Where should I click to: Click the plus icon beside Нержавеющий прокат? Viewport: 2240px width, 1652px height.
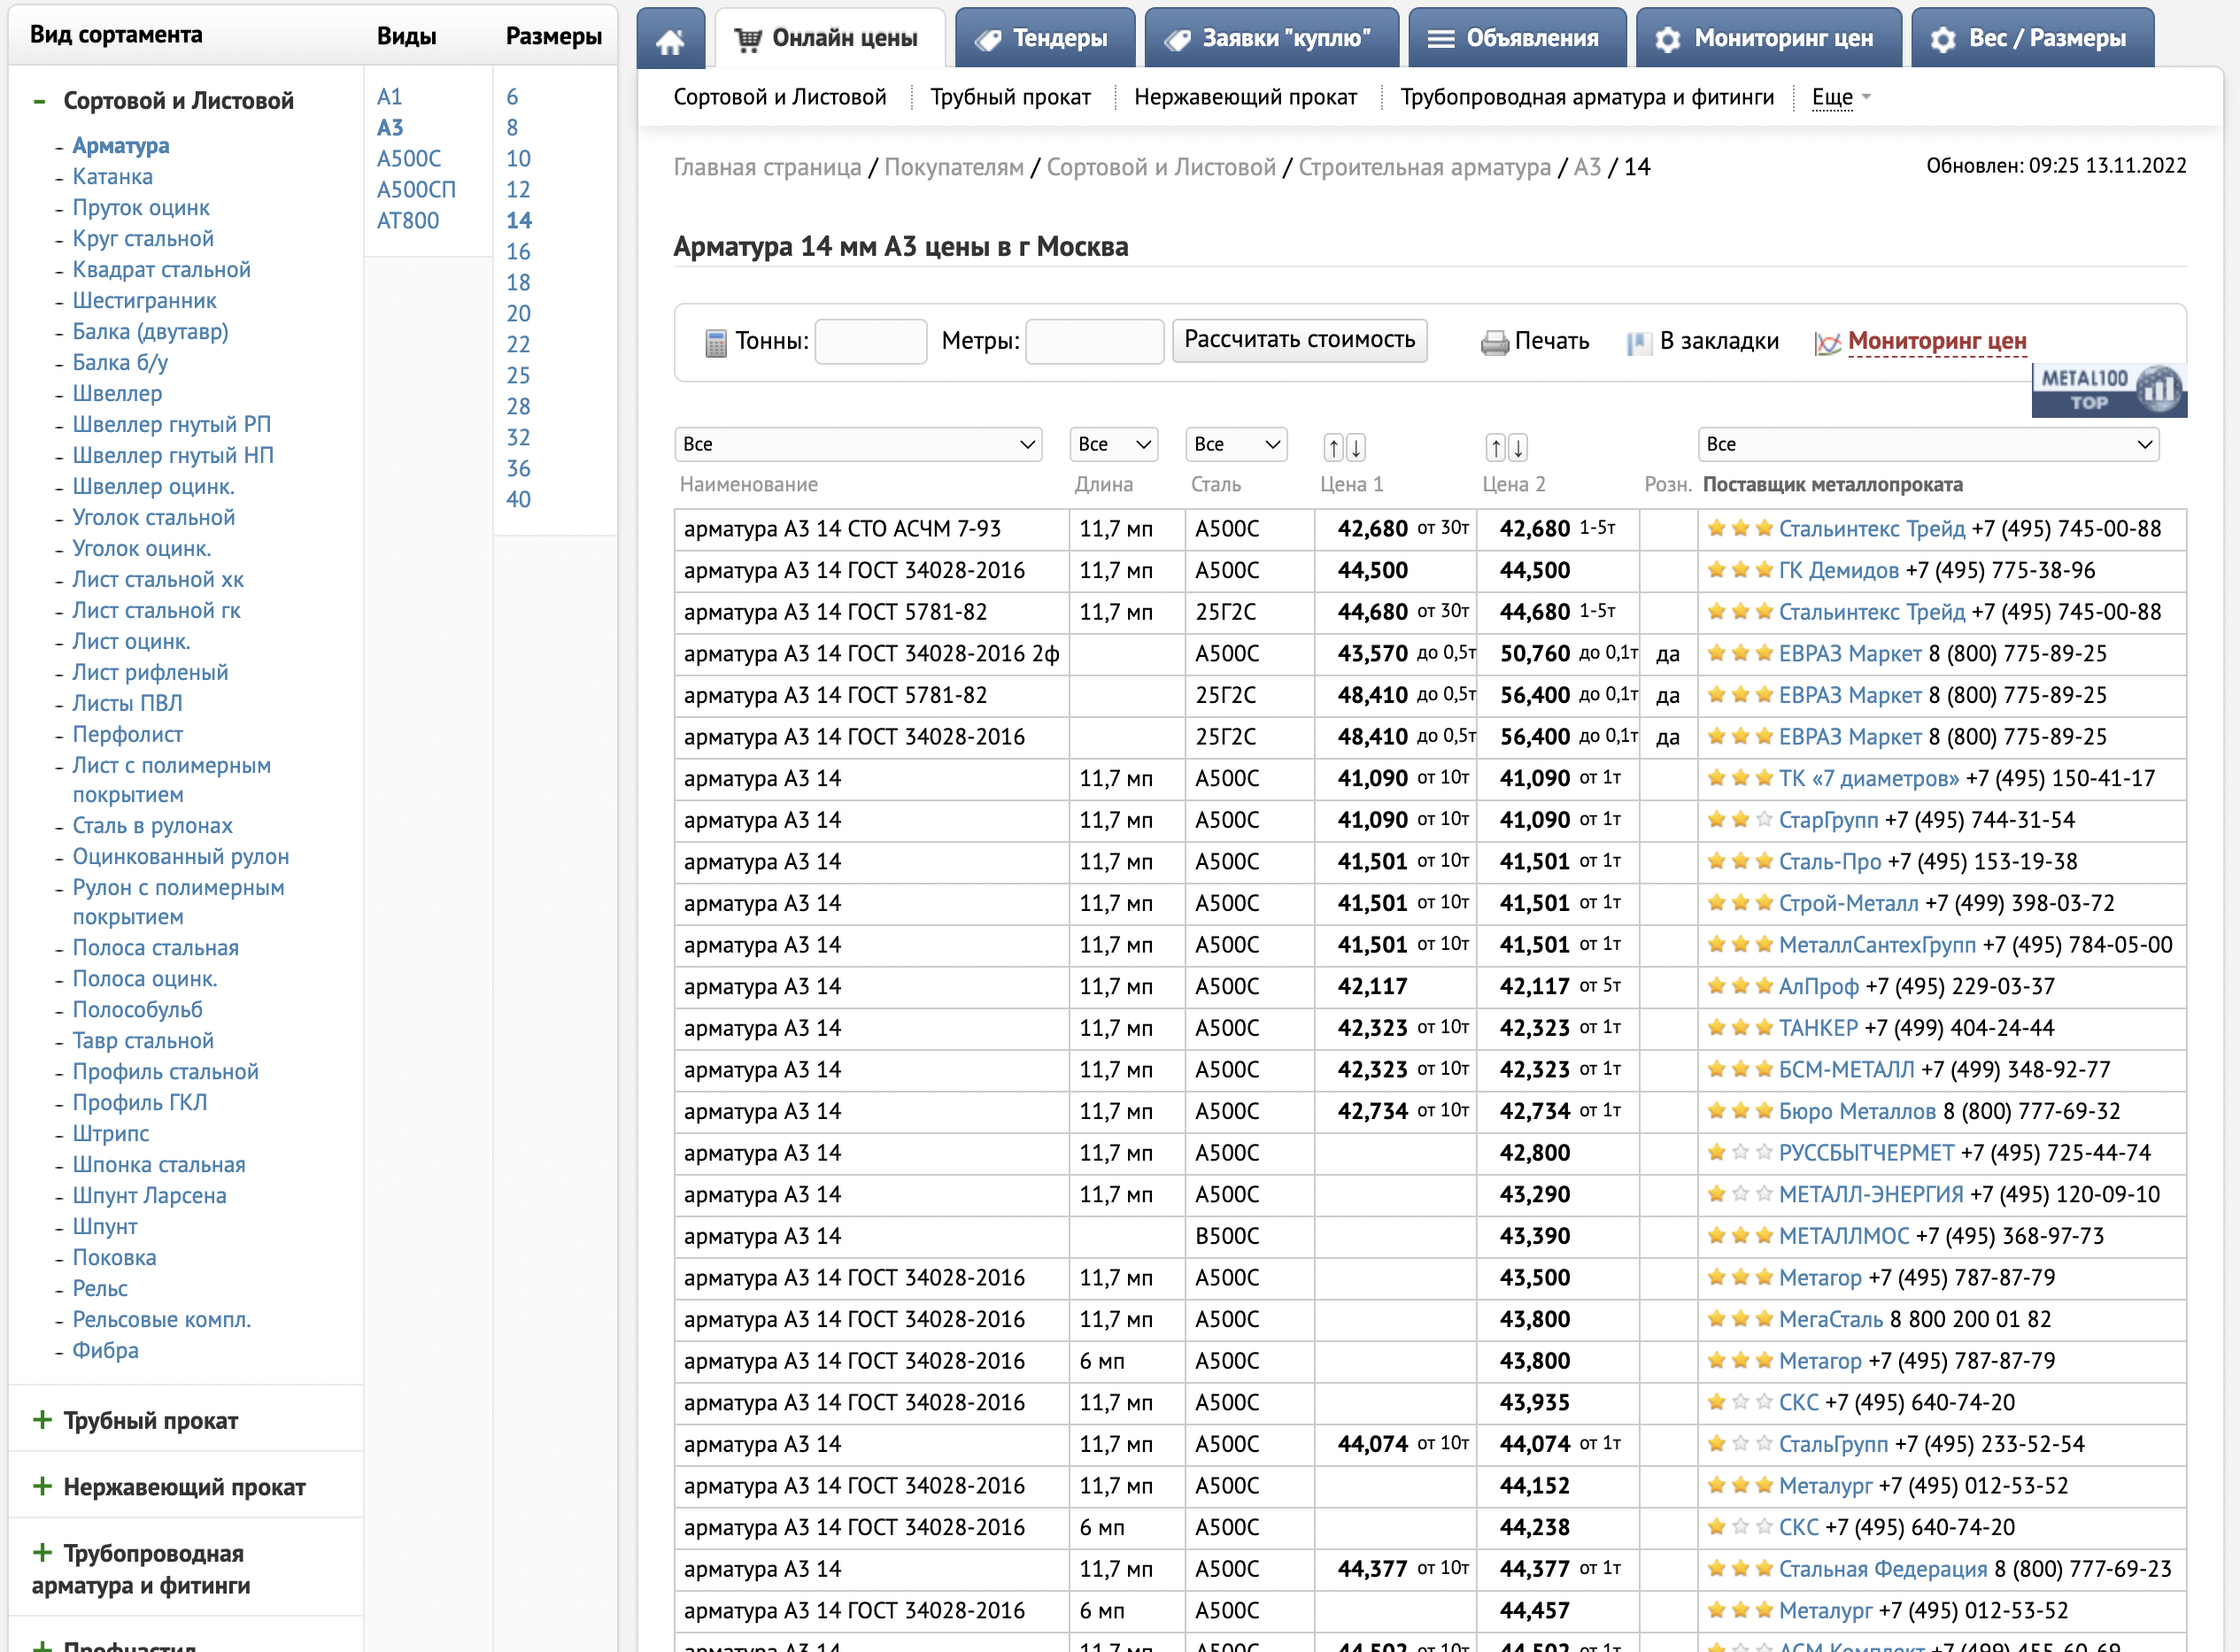(42, 1486)
